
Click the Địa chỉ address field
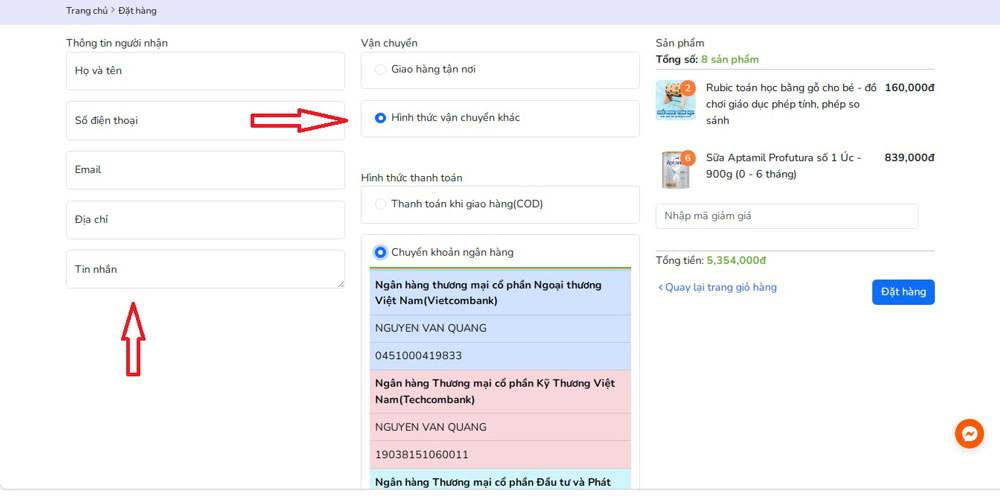coord(205,219)
